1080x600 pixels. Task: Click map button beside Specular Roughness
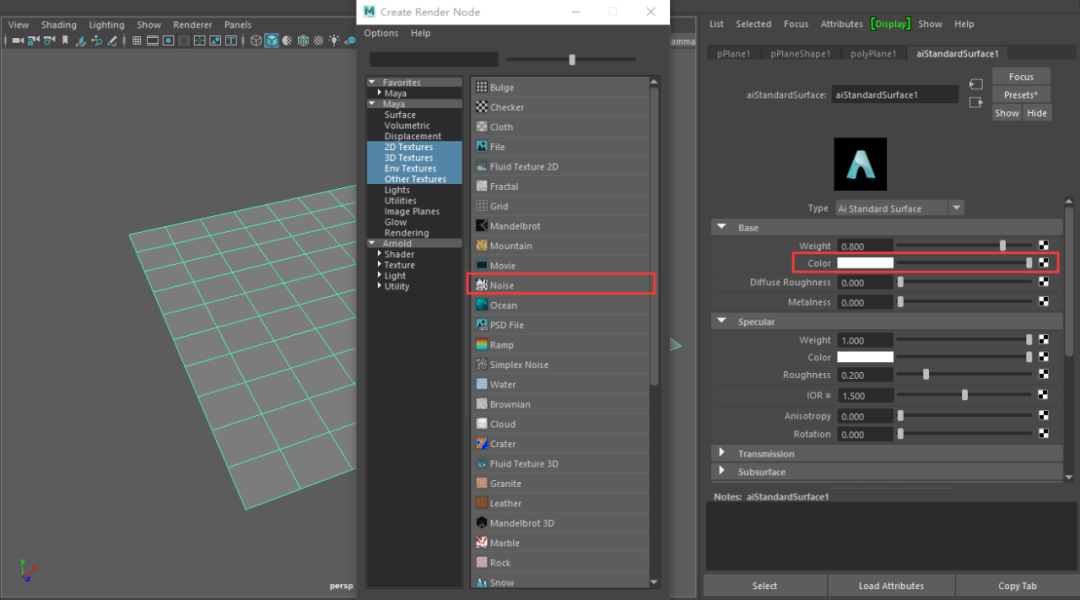(x=1043, y=374)
